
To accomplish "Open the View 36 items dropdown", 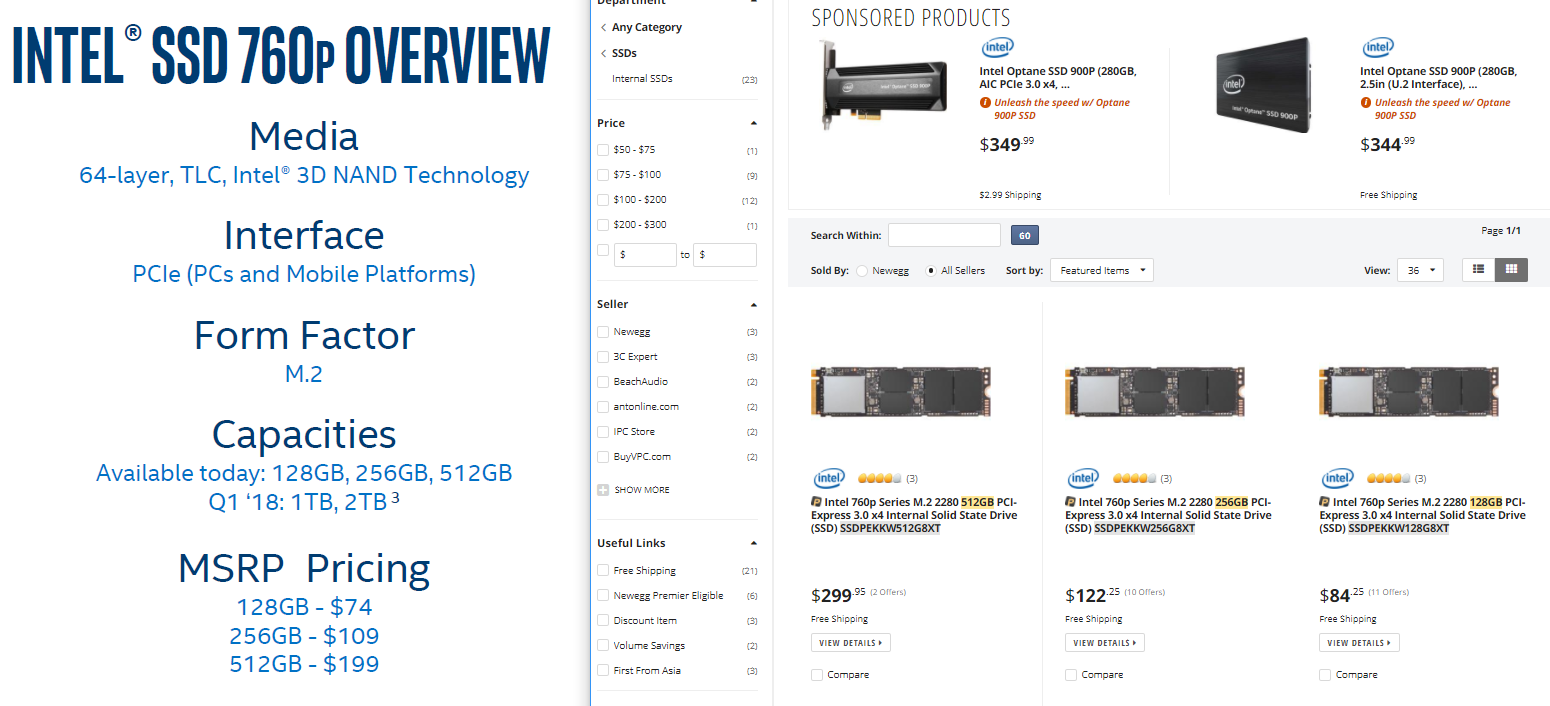I will (1421, 270).
